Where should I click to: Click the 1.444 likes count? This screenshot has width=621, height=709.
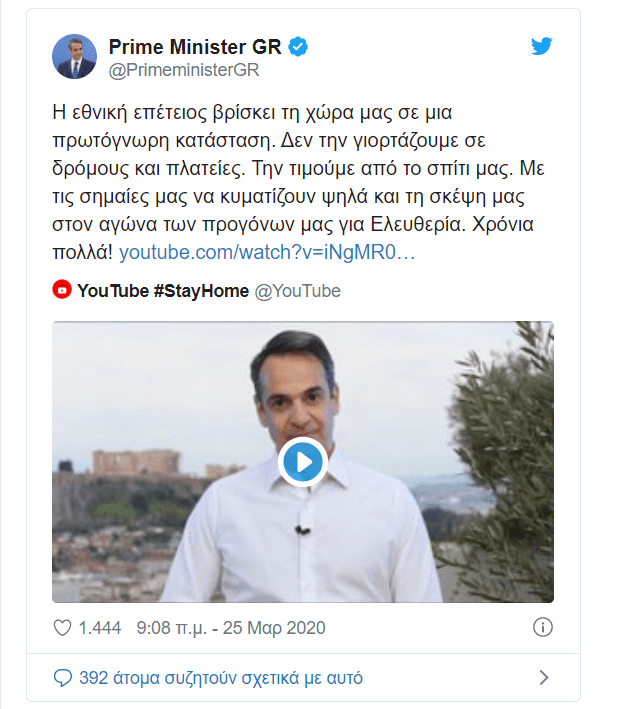pos(99,628)
